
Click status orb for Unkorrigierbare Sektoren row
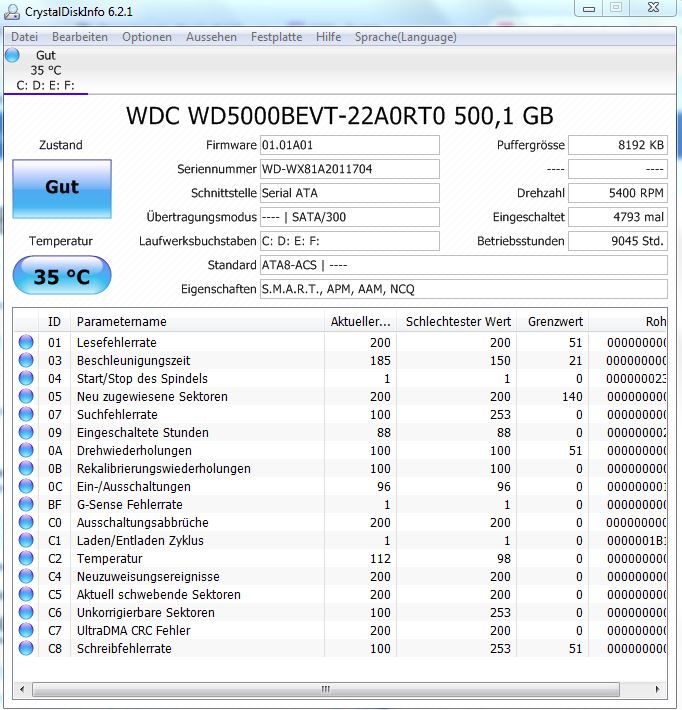click(x=26, y=612)
